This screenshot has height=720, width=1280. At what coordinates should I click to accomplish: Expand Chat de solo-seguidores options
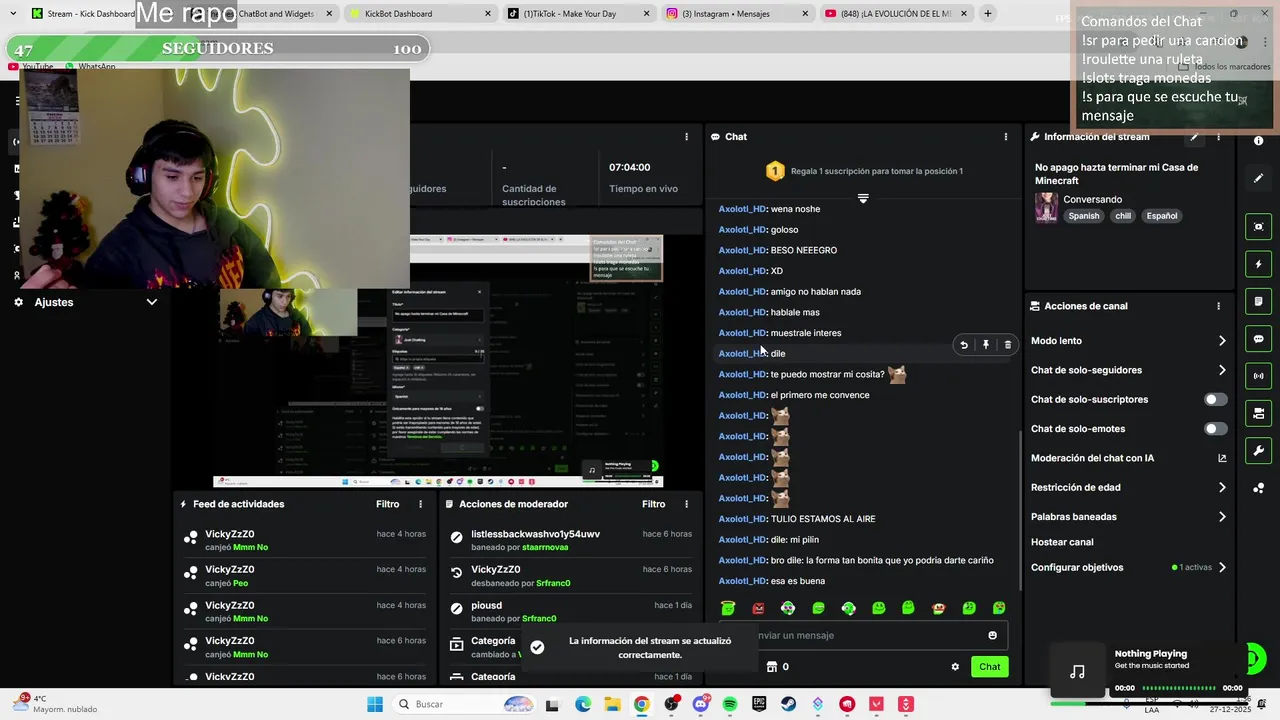pos(1222,370)
